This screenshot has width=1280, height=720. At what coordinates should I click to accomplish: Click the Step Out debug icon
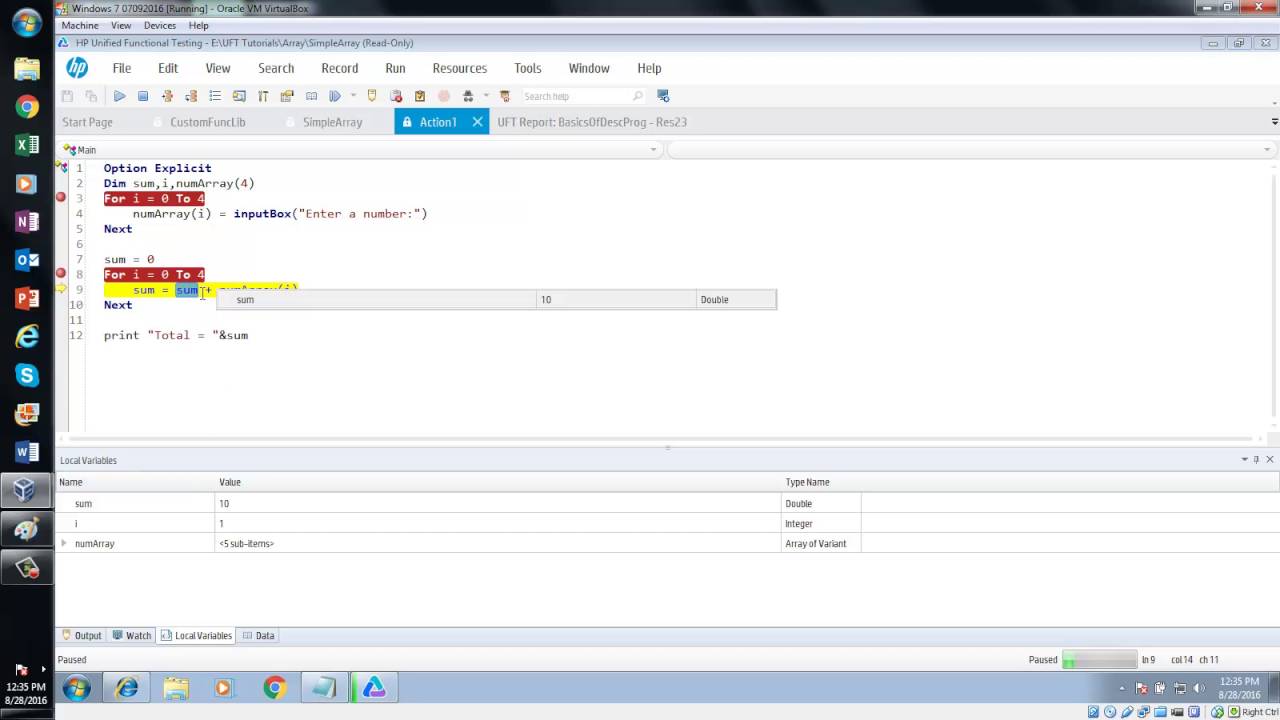click(191, 96)
